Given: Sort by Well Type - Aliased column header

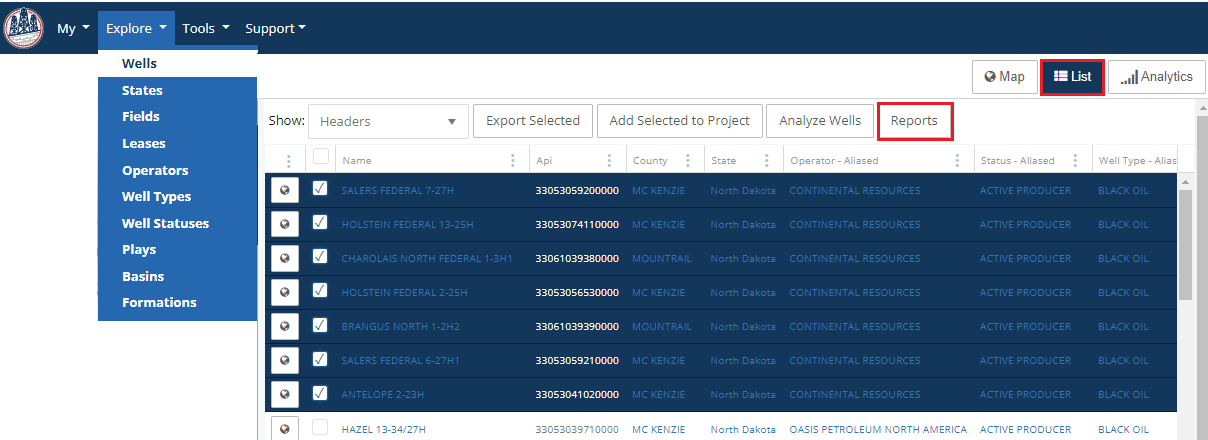Looking at the screenshot, I should [x=1136, y=160].
